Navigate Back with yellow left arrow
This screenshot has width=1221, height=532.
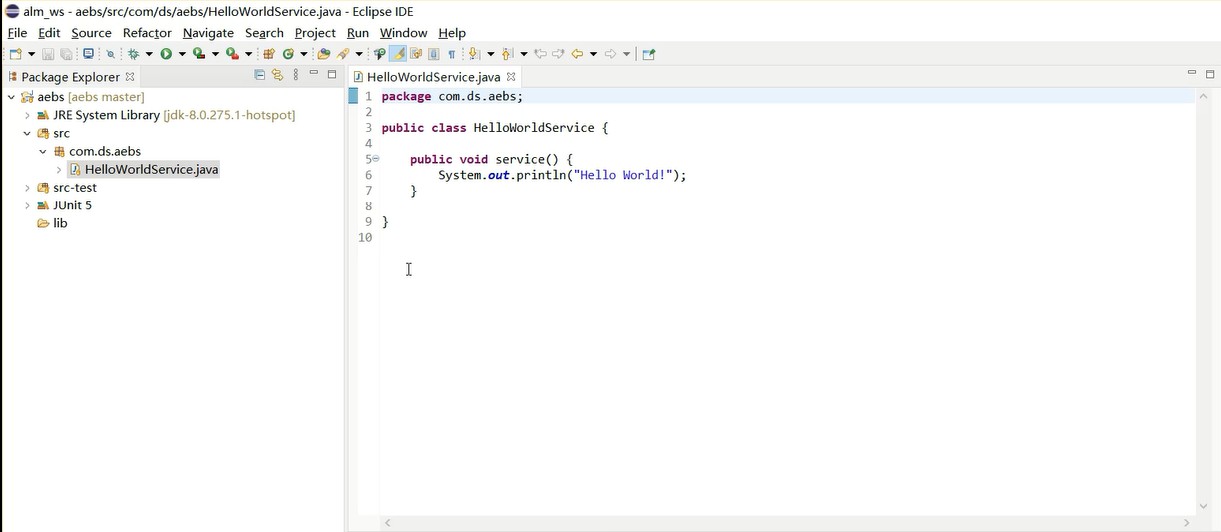577,54
